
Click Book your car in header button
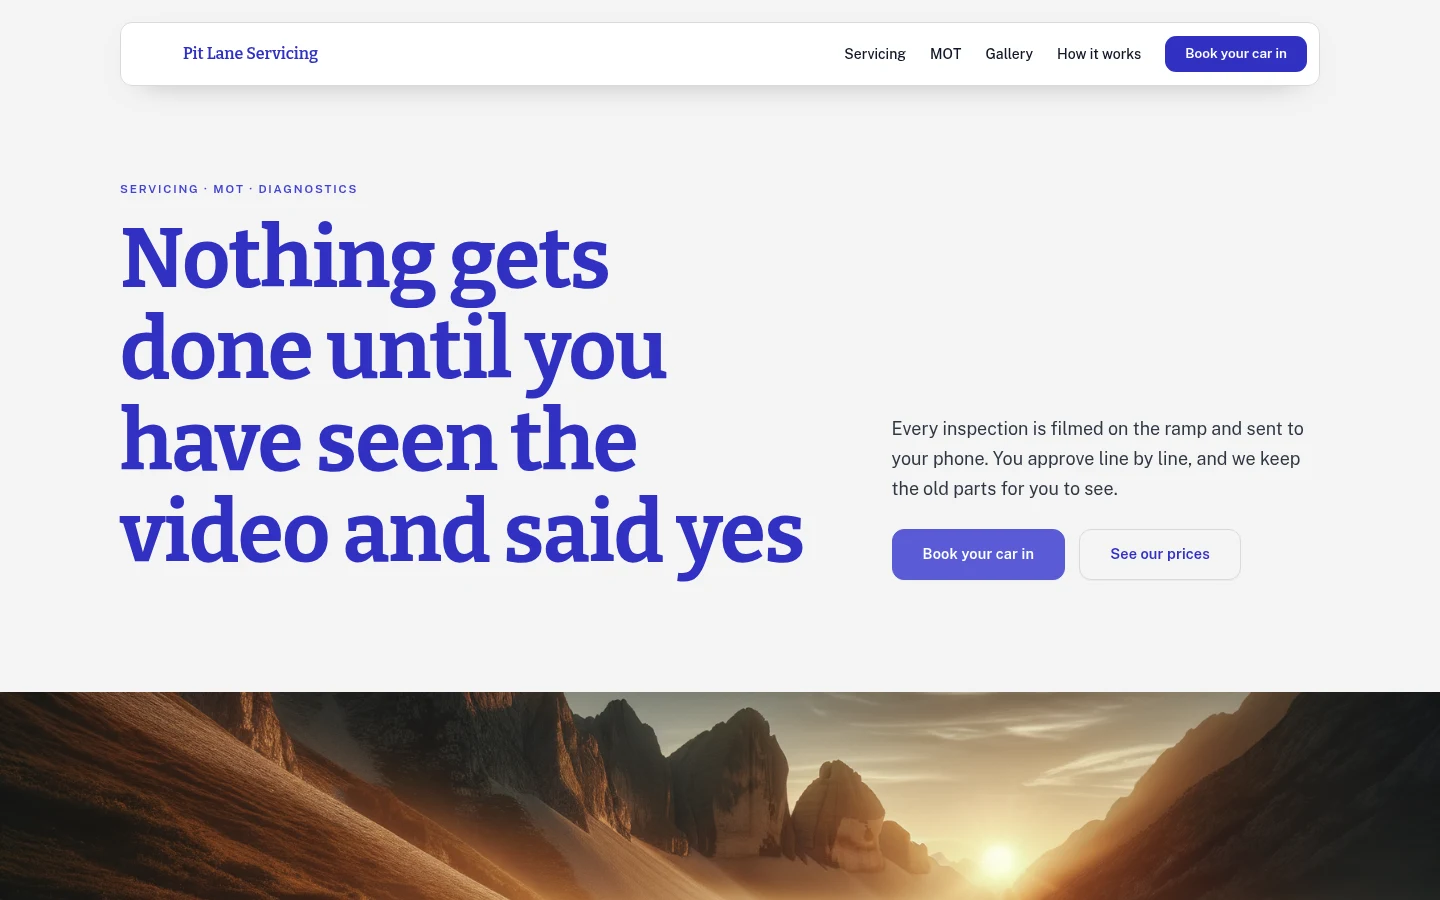(x=1236, y=54)
